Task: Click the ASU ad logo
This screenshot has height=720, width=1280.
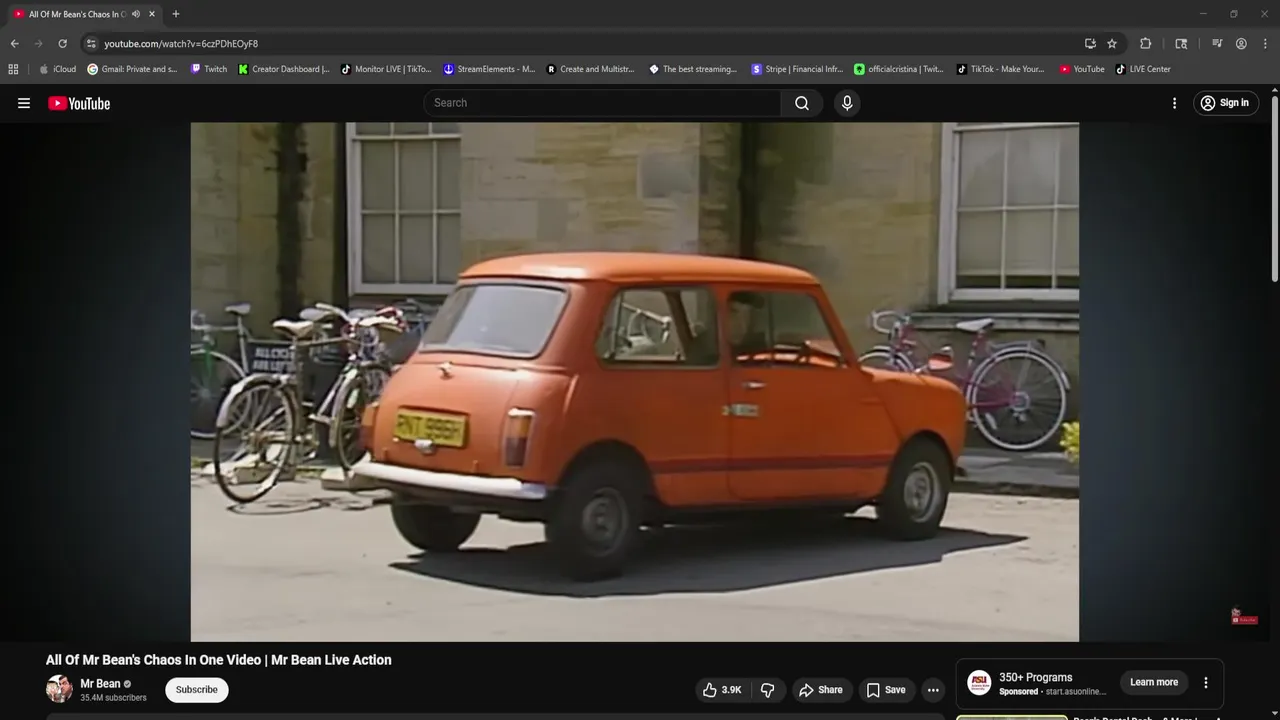Action: pyautogui.click(x=980, y=683)
